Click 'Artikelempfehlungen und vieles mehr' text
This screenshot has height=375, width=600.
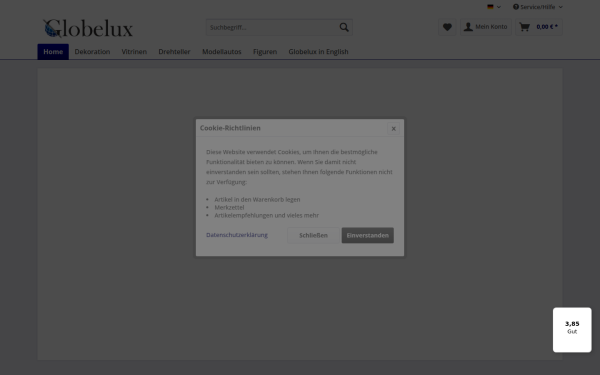pyautogui.click(x=266, y=215)
